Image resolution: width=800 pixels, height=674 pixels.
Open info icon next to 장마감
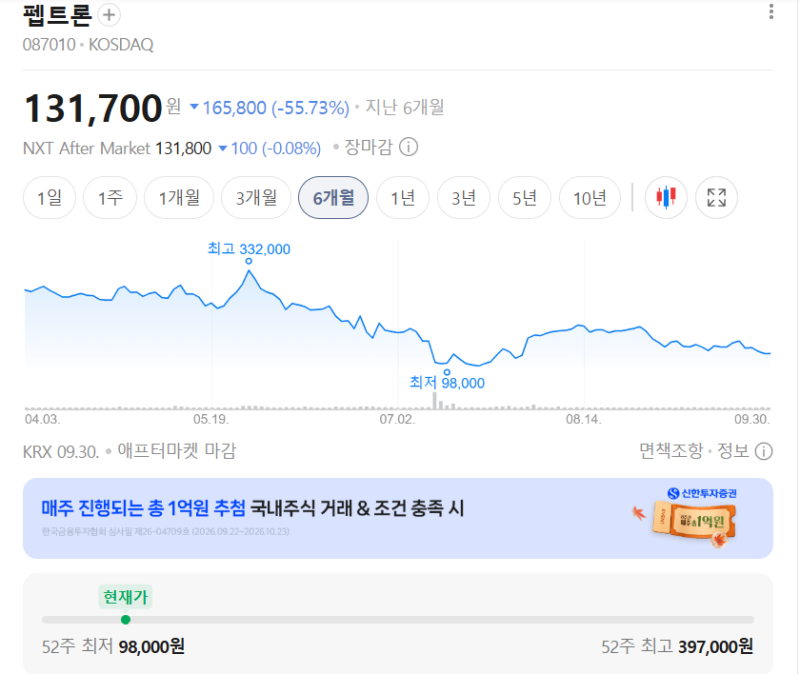coord(408,147)
